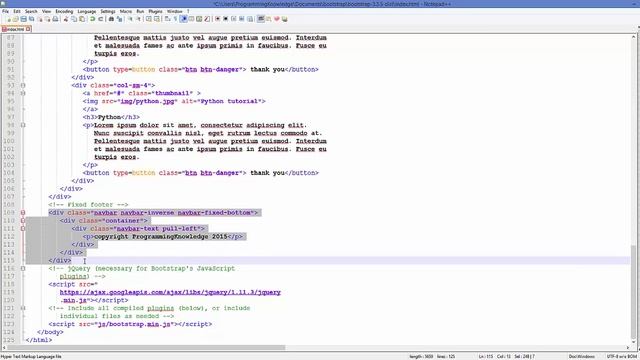Collapse the navbar div at line 109
This screenshot has width=640, height=360.
tap(23, 213)
